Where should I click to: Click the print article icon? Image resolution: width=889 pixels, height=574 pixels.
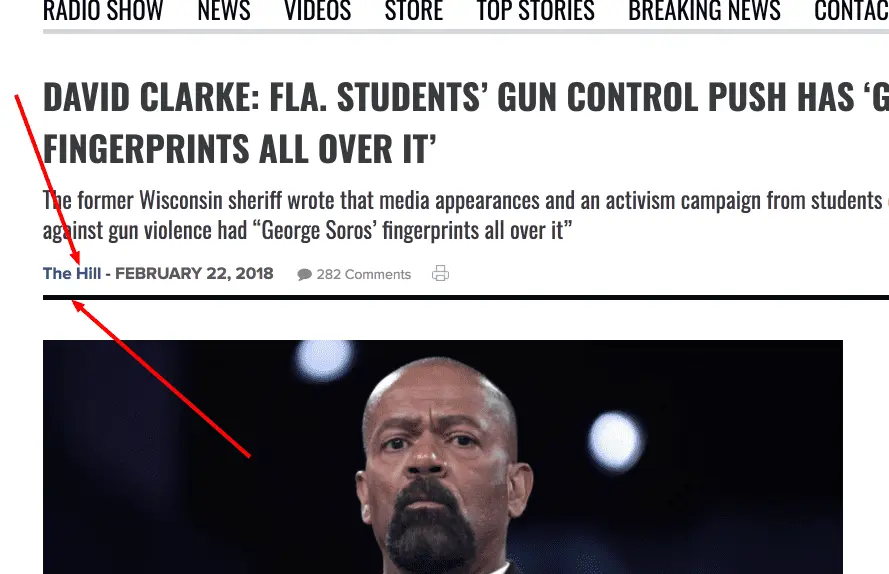pos(441,273)
